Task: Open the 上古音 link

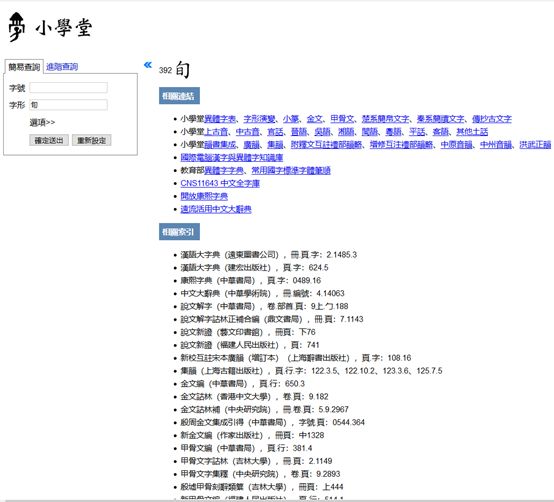Action: click(216, 132)
